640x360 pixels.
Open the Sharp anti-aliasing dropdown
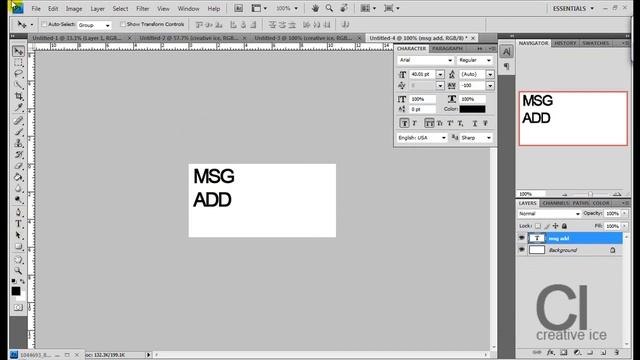(x=476, y=138)
